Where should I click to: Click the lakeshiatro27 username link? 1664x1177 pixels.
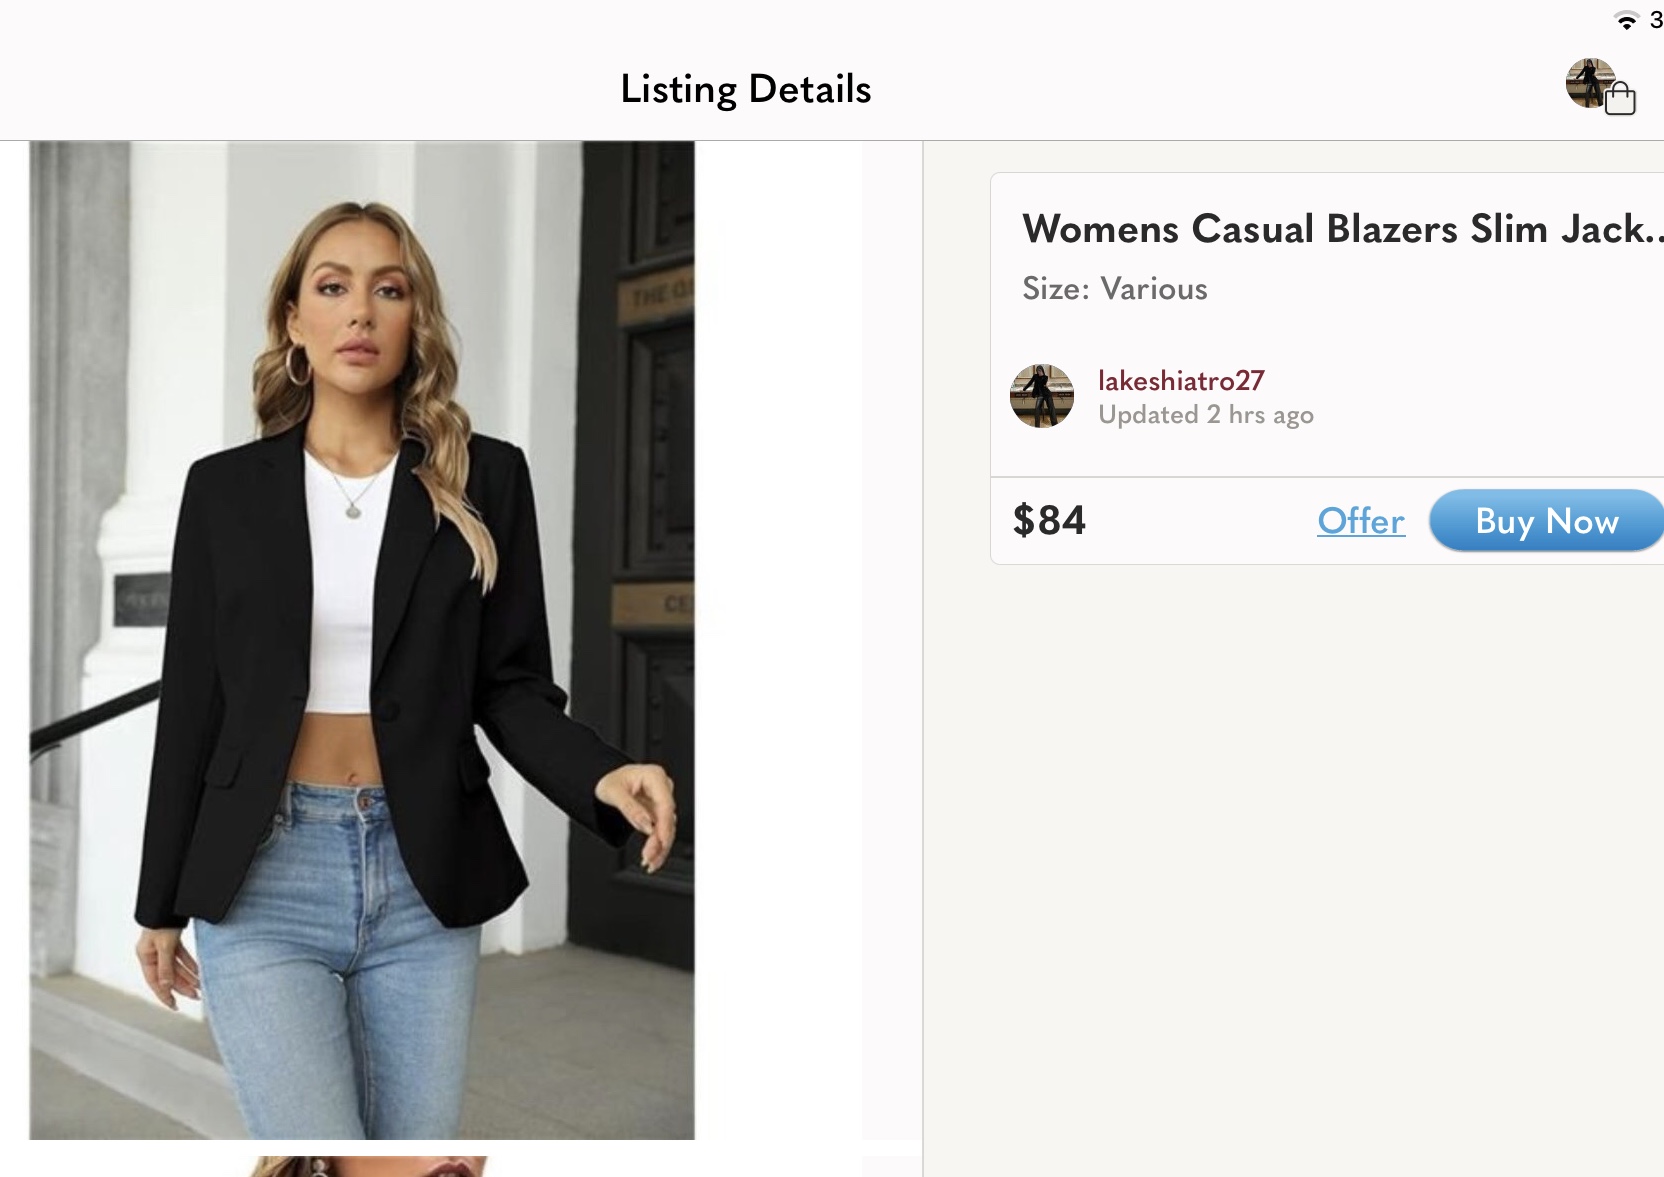pos(1181,381)
